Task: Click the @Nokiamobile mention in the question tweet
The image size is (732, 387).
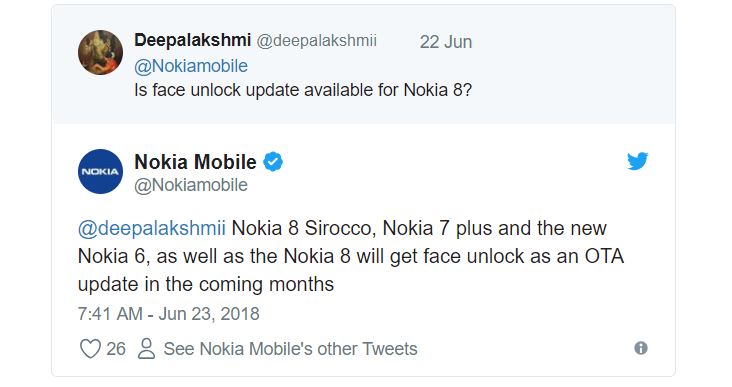Action: [191, 66]
